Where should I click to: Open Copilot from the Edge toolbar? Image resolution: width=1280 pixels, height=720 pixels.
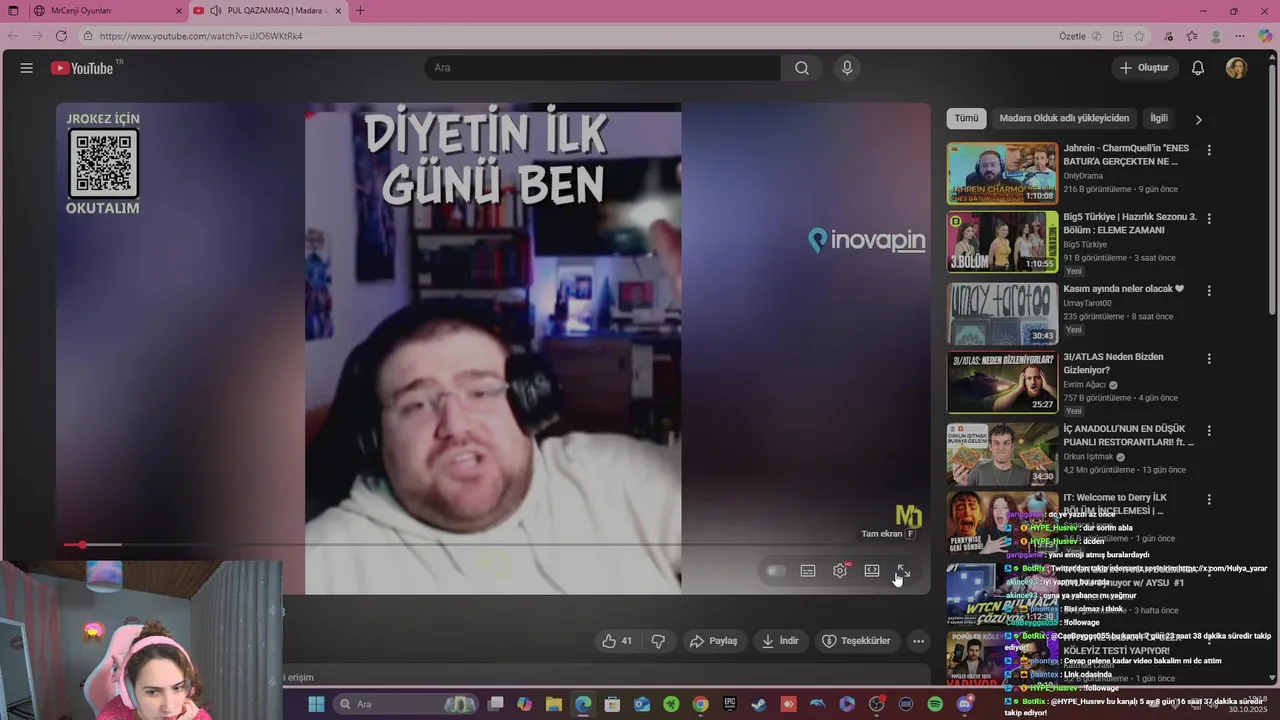point(1265,36)
